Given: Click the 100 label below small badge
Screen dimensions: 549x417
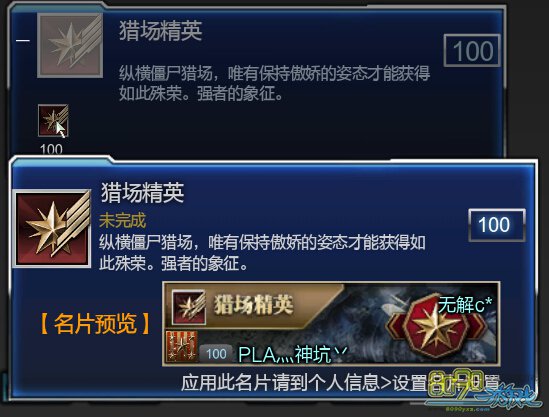Looking at the screenshot, I should 51,150.
